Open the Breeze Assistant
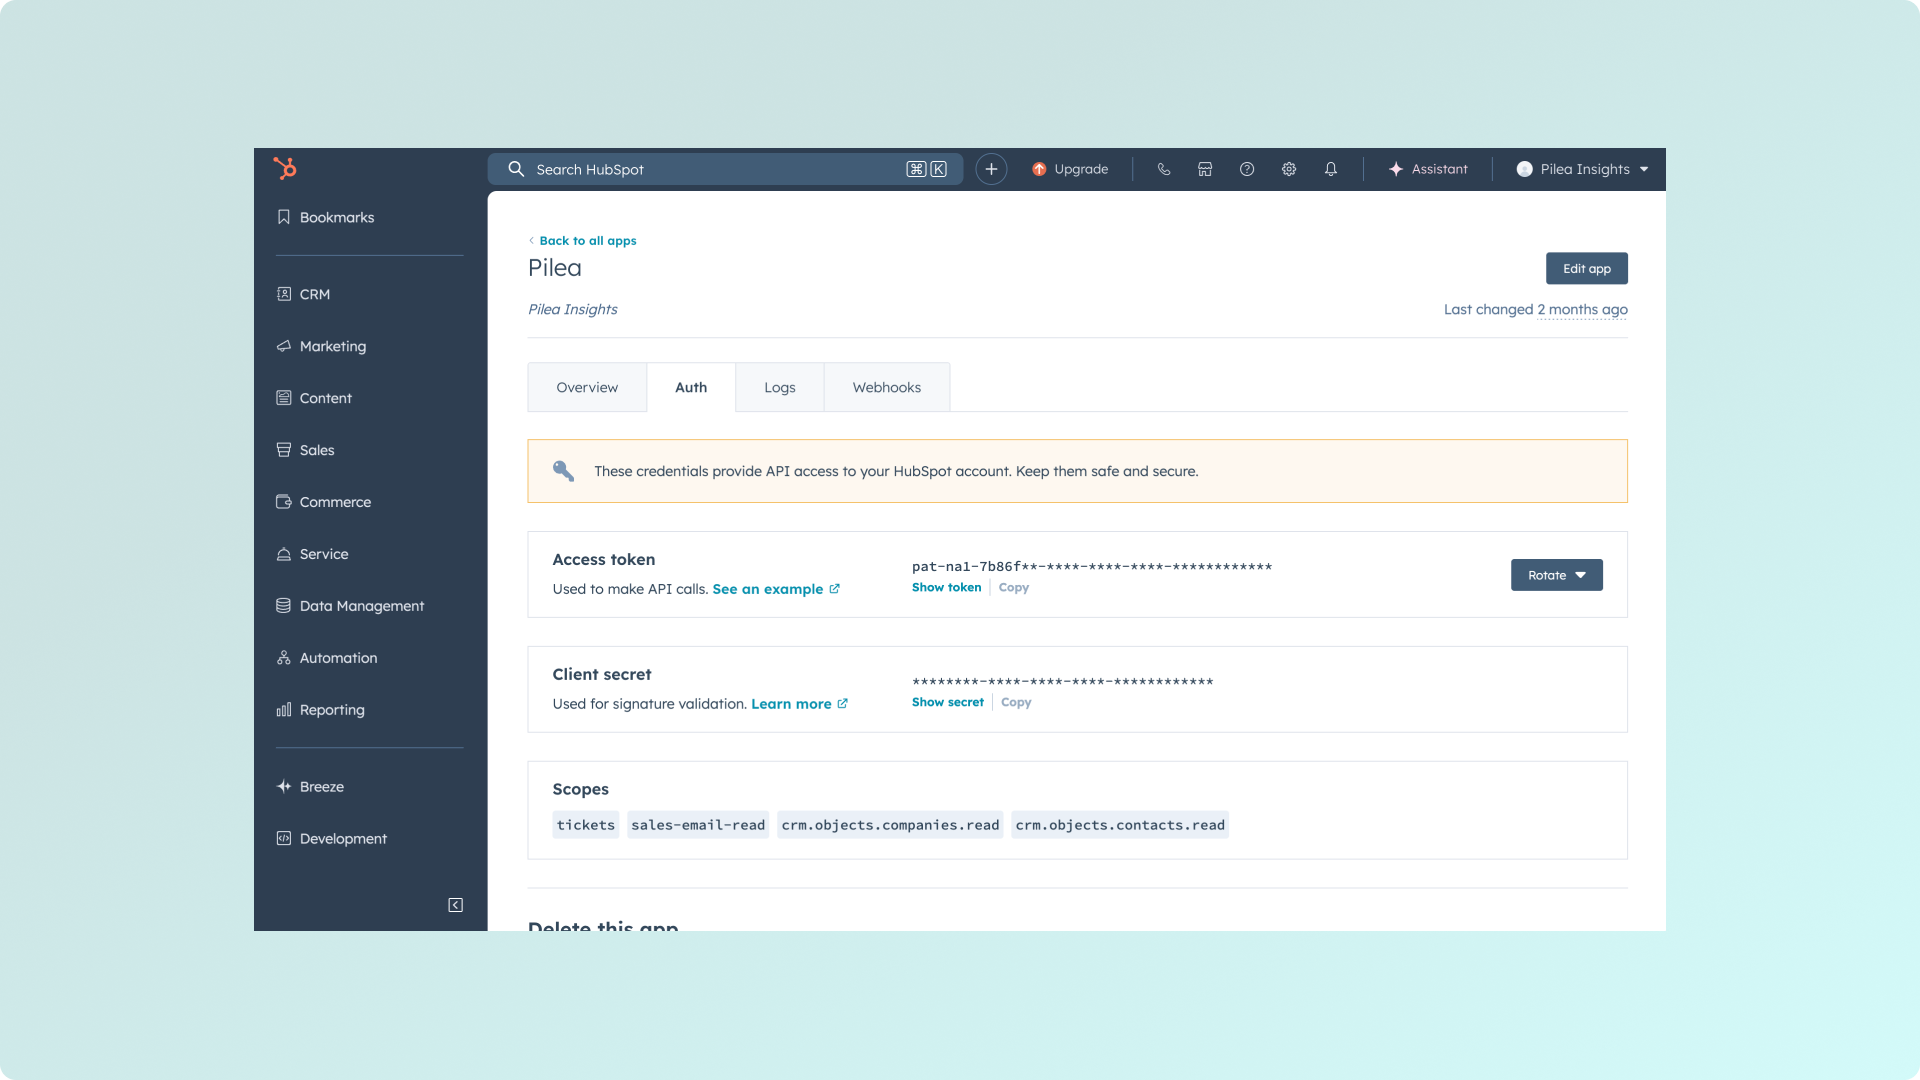 coord(1428,169)
